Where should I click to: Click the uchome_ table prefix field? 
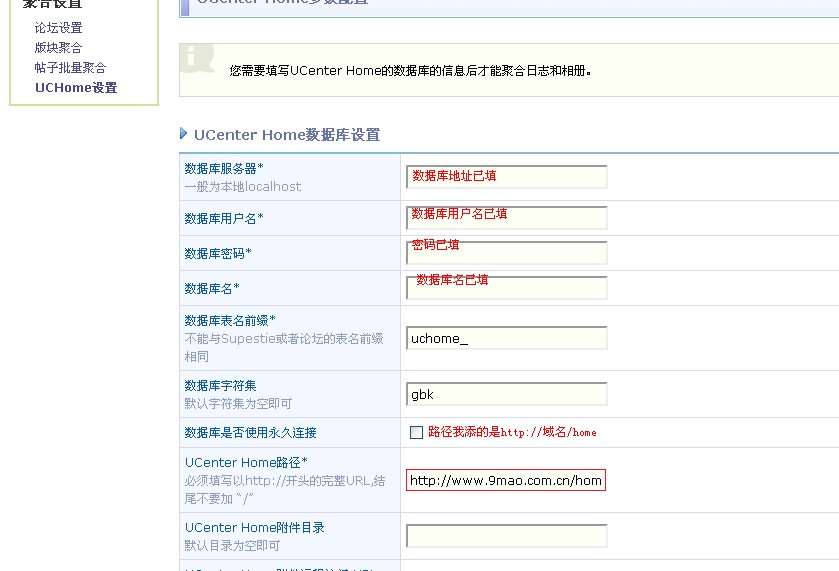(507, 338)
